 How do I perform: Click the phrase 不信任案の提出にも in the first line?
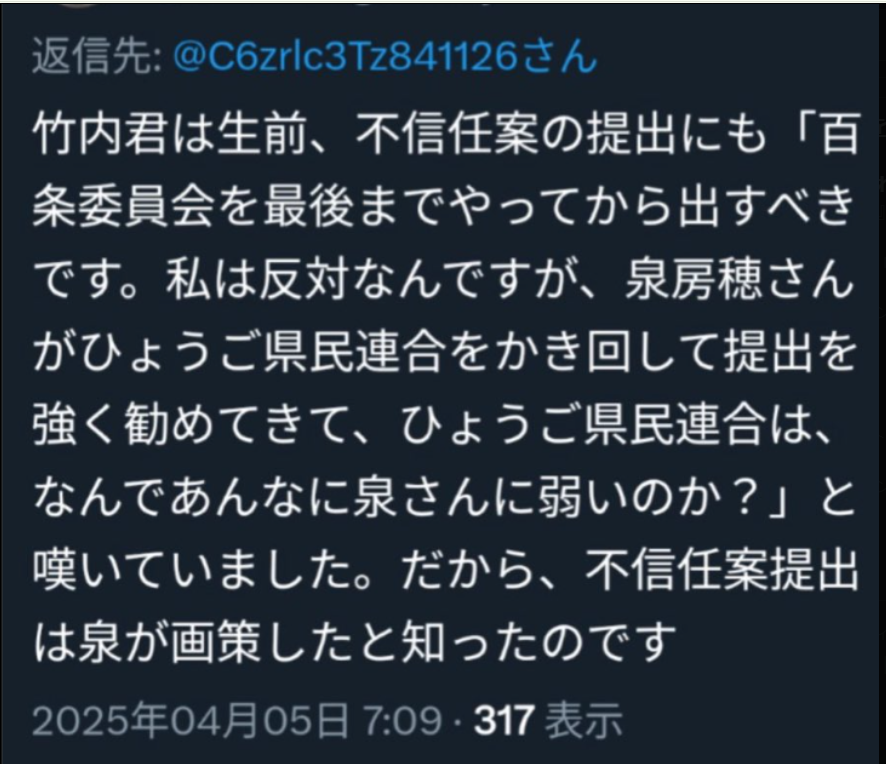tap(561, 136)
